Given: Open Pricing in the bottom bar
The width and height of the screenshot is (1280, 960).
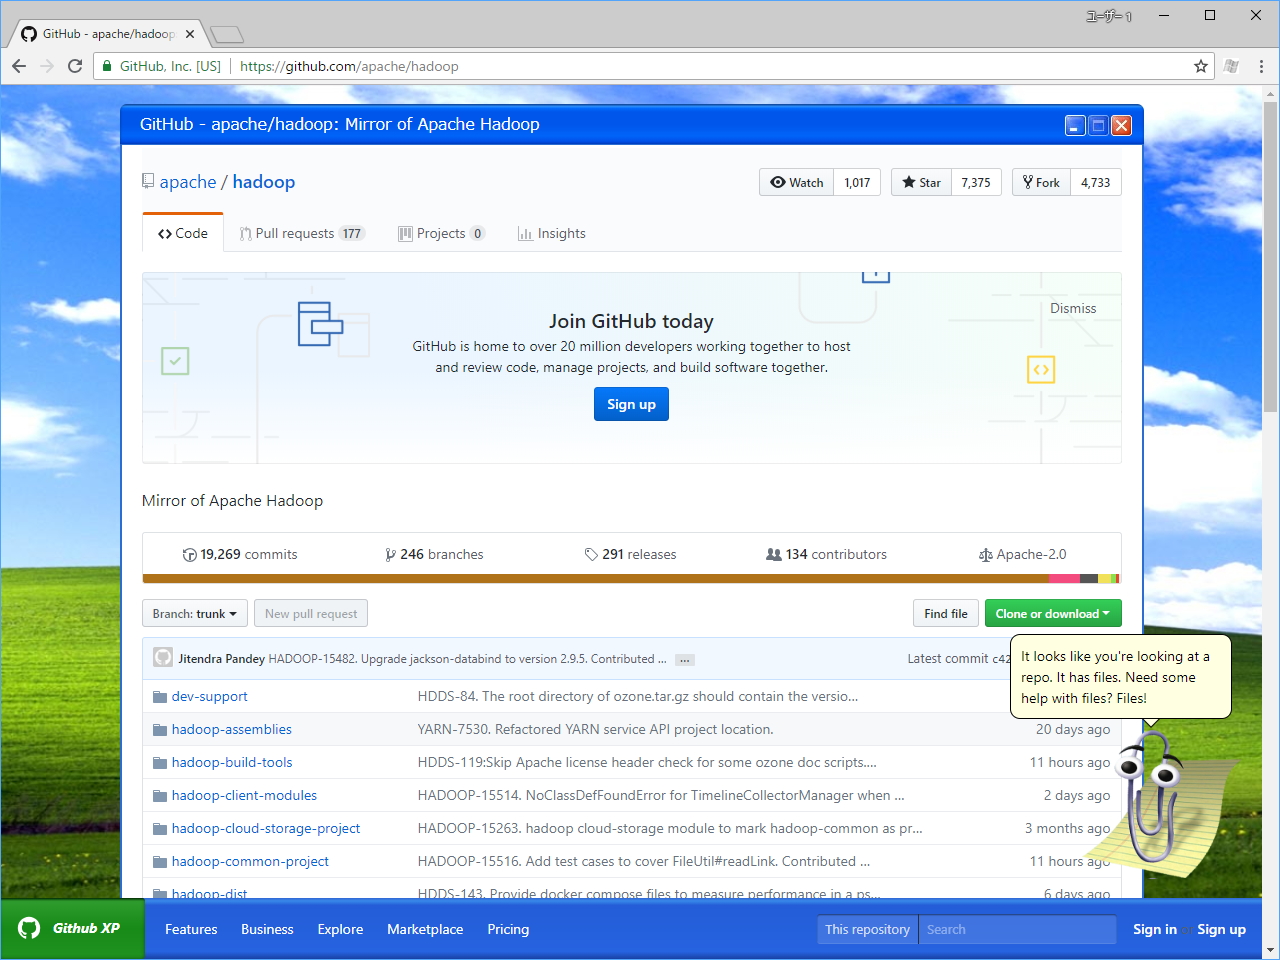Looking at the screenshot, I should 508,929.
